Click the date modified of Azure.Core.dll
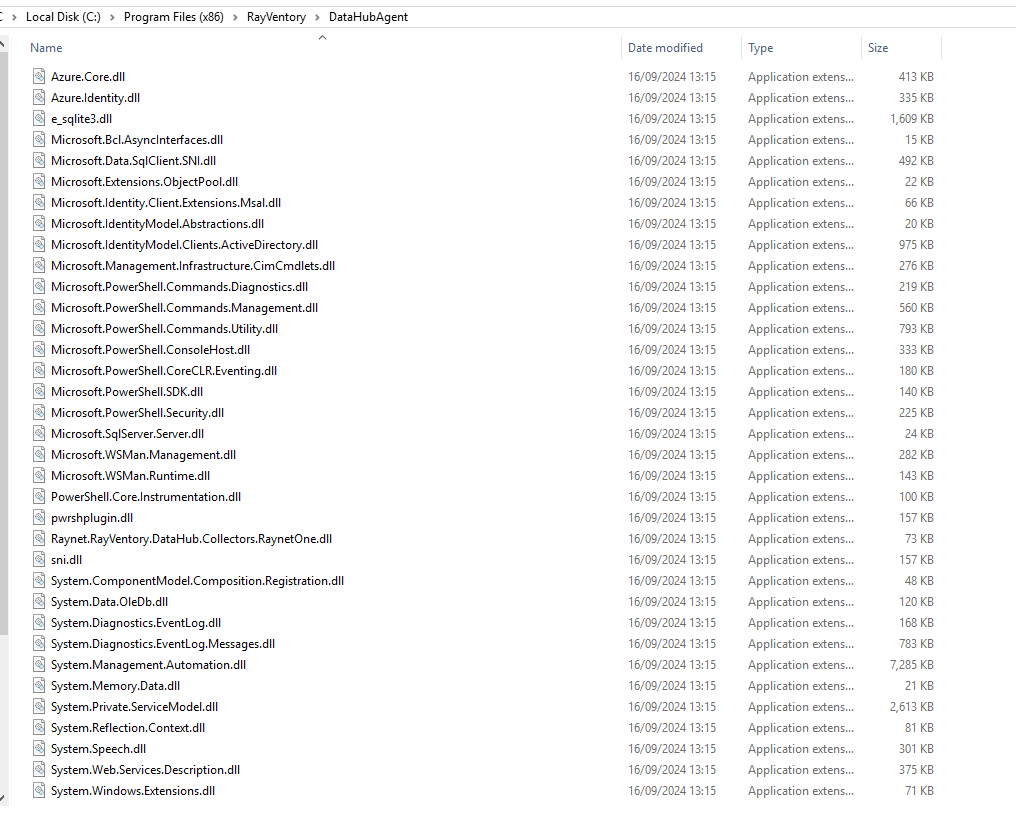Screen dimensions: 1016x826 672,76
